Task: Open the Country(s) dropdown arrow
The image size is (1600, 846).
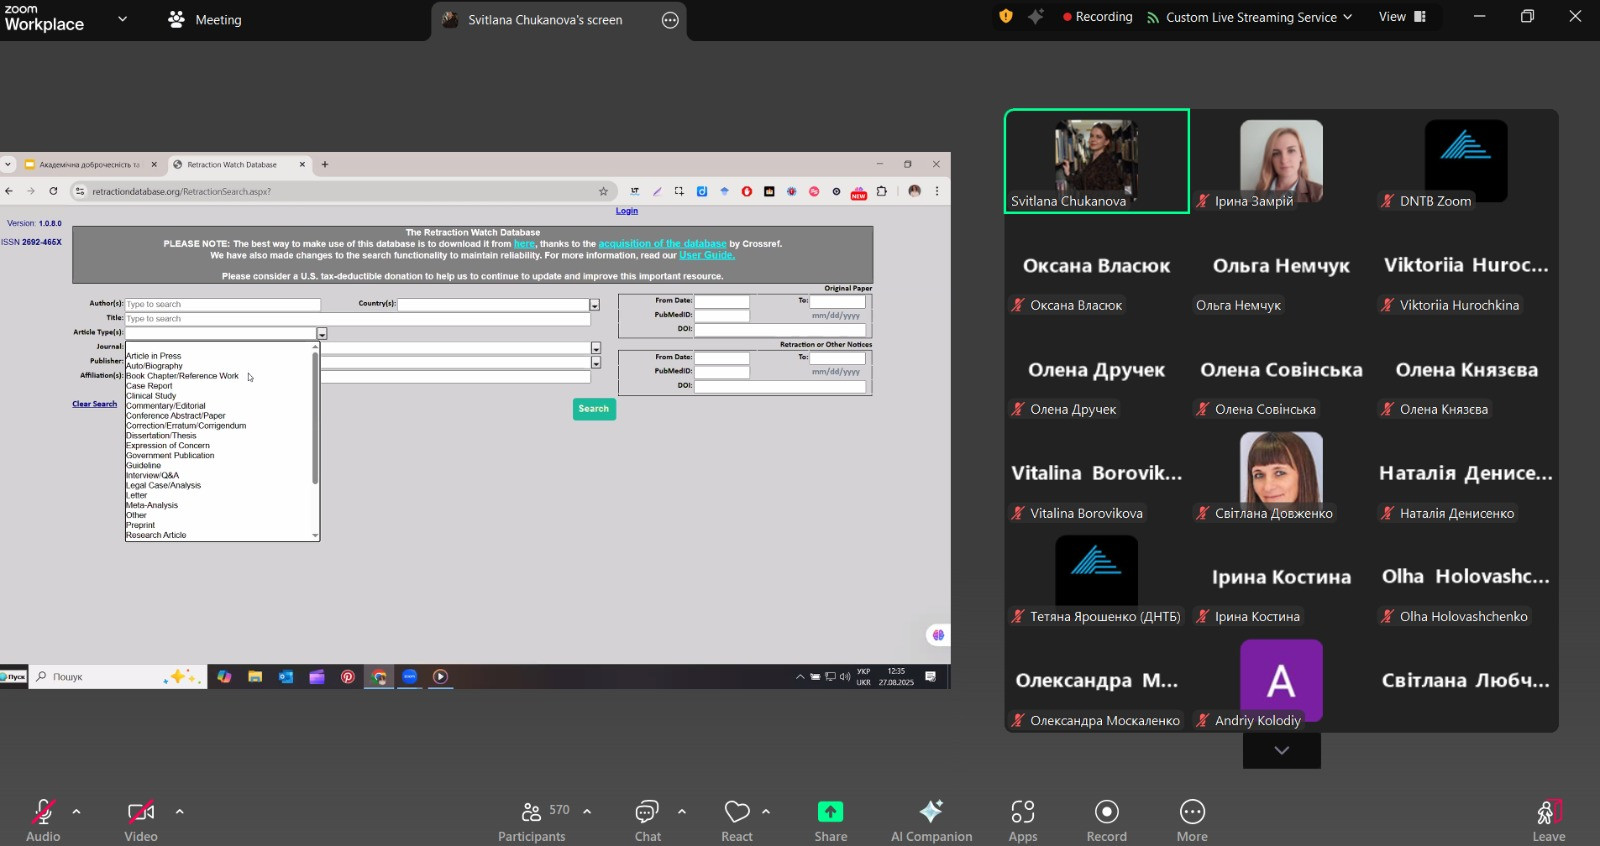Action: coord(594,305)
